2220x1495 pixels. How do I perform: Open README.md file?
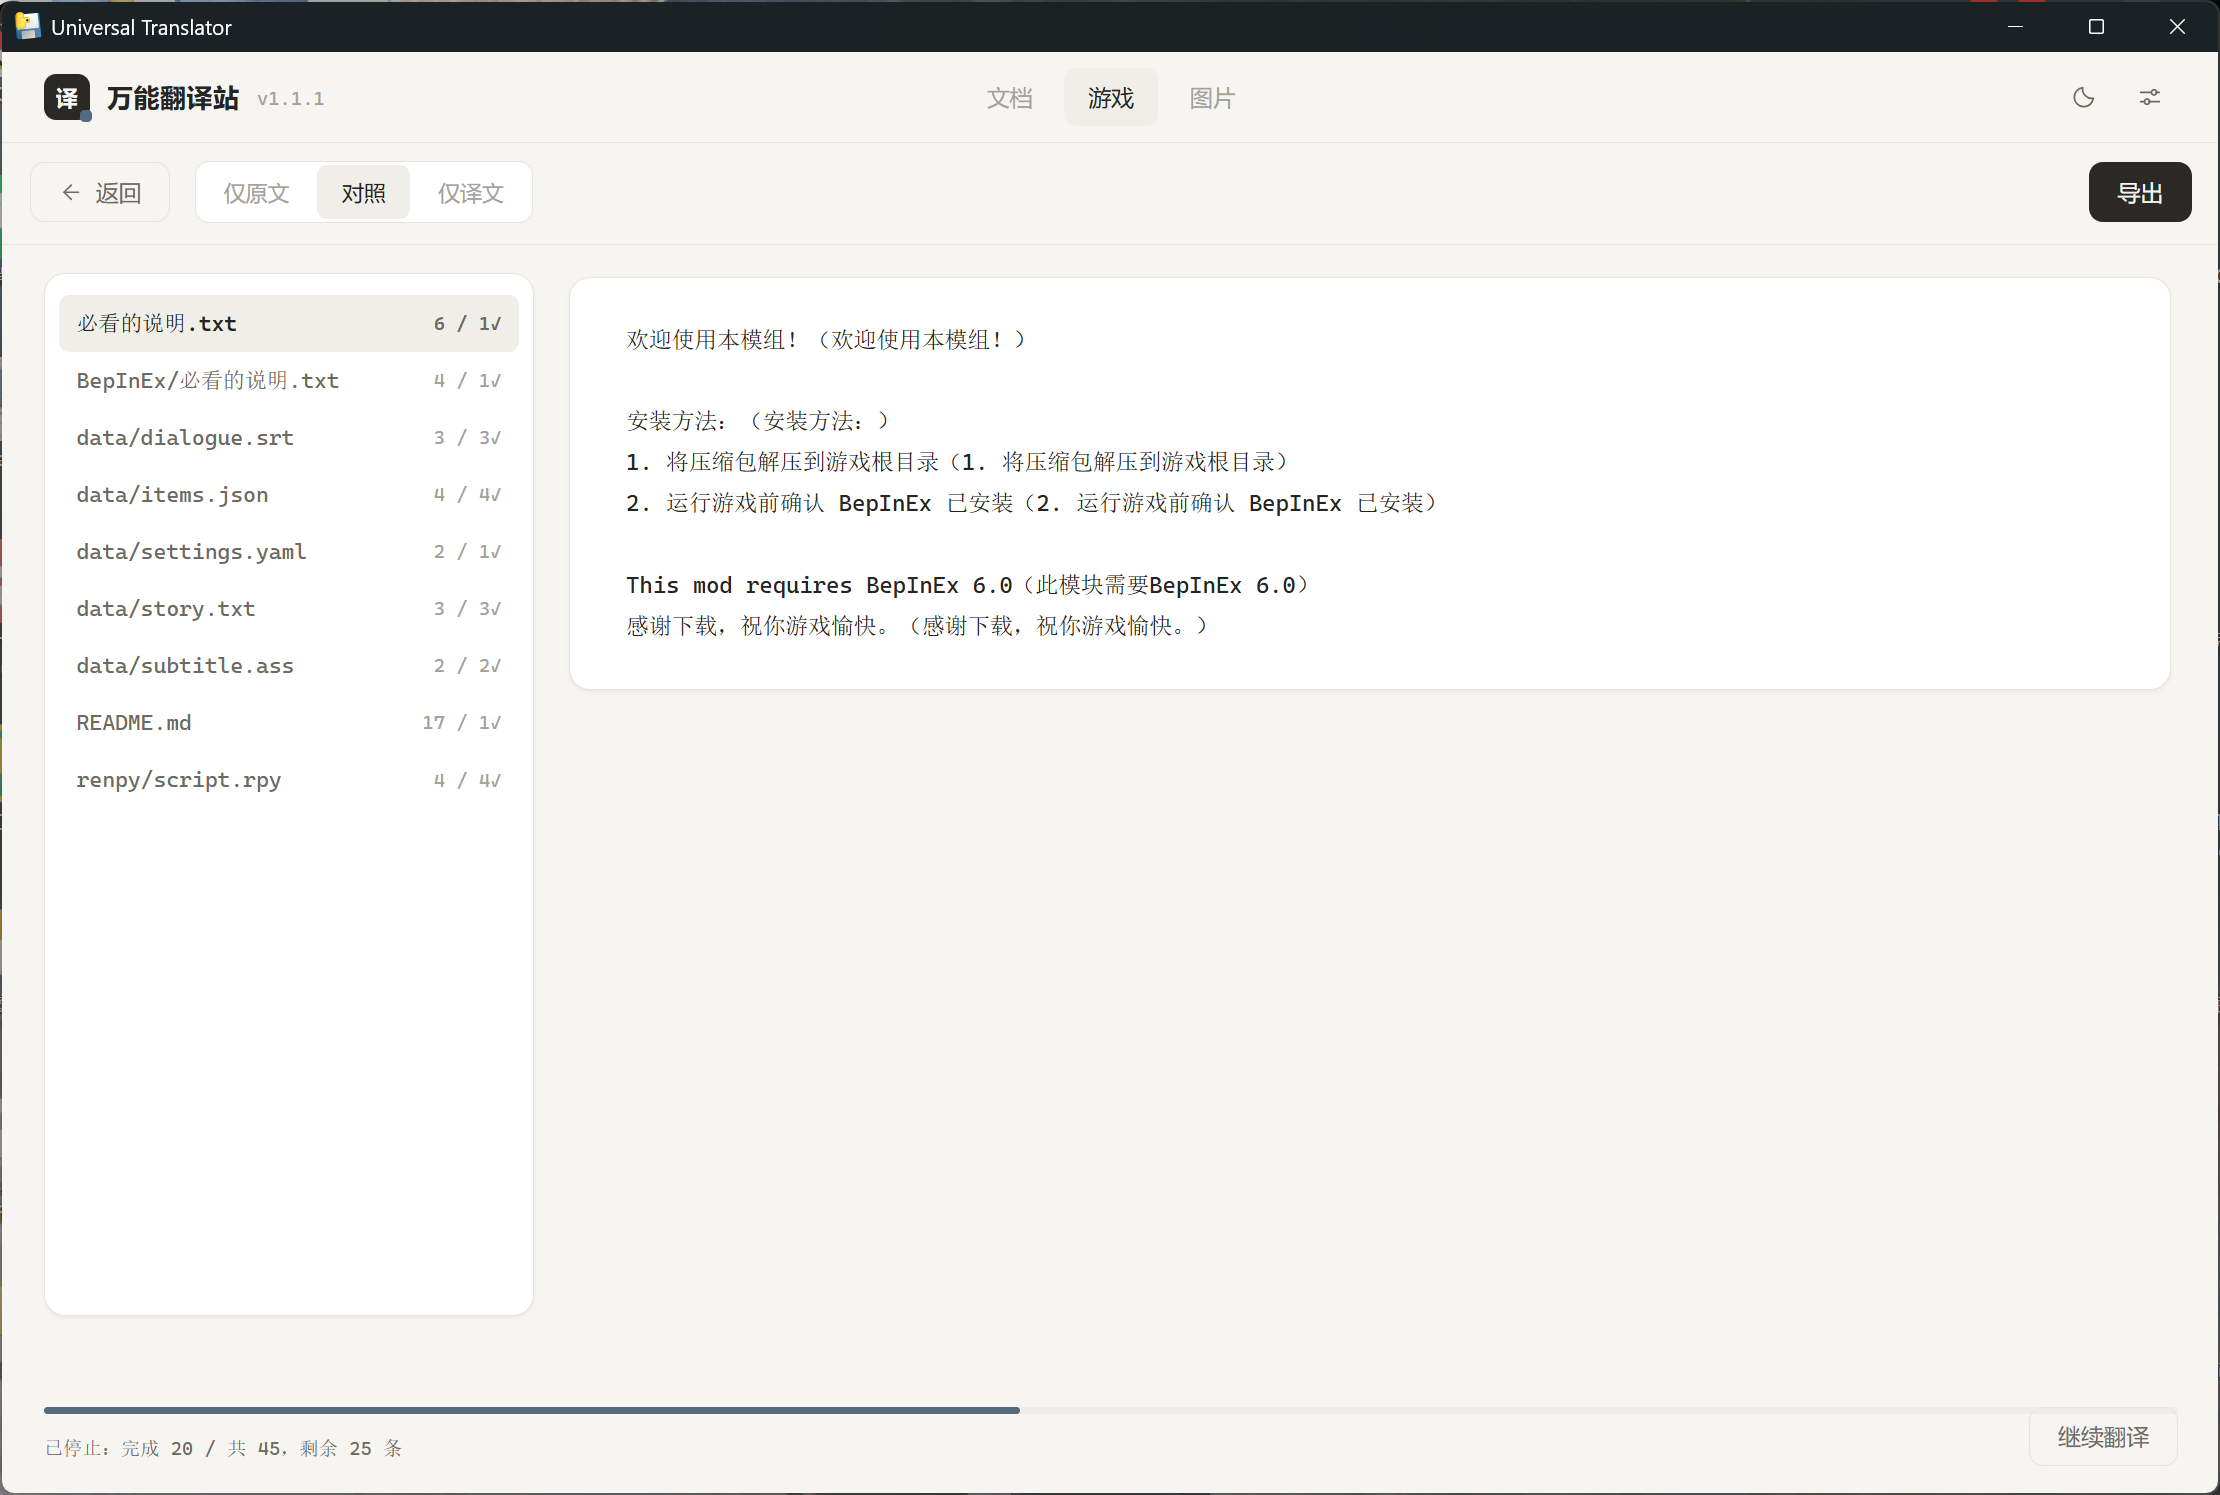coord(289,722)
